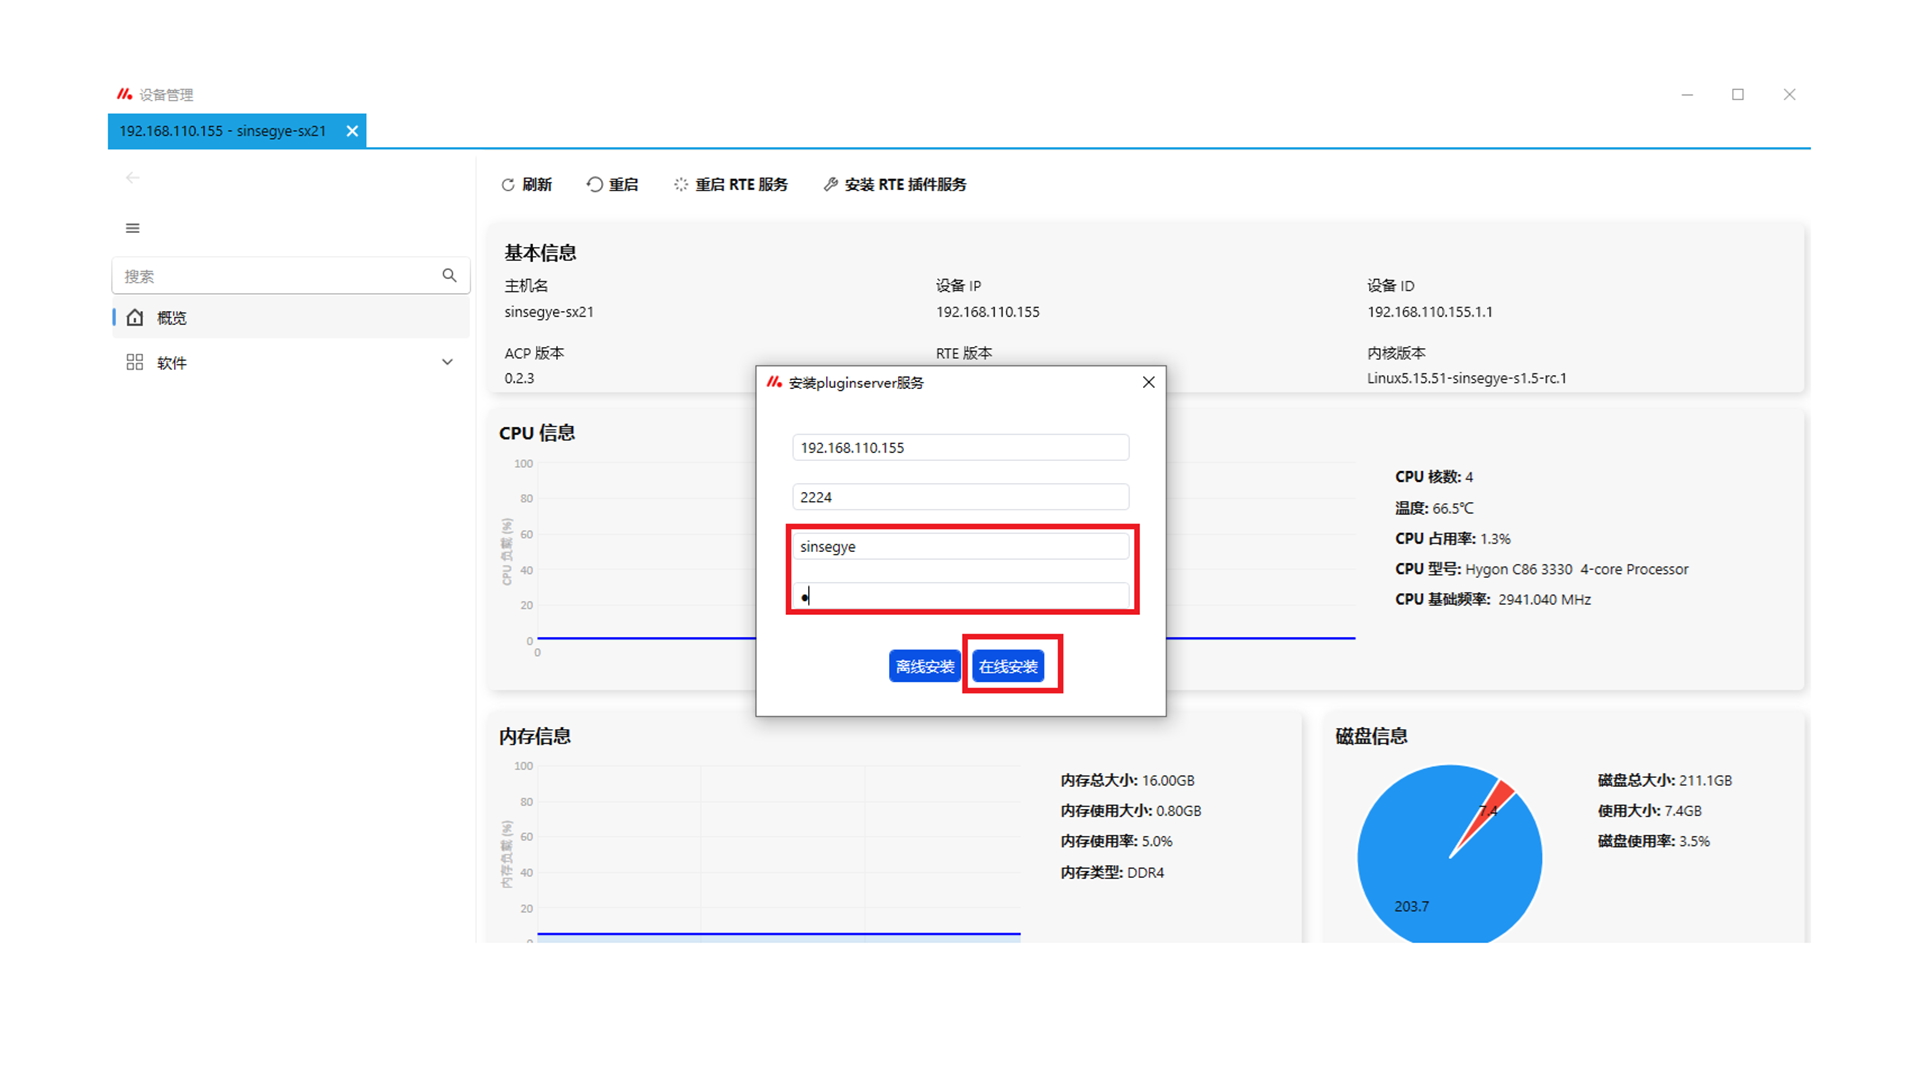Expand the 软件 menu chevron
Image resolution: width=1920 pixels, height=1080 pixels.
447,362
